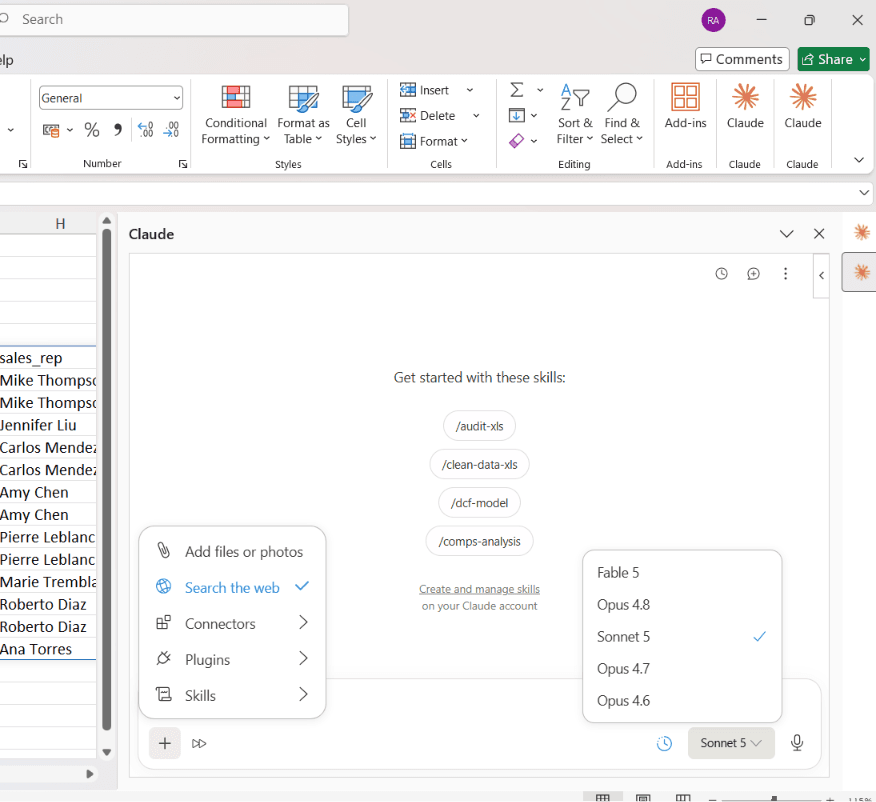The image size is (876, 802).
Task: Open Delete dropdown arrow
Action: (476, 116)
